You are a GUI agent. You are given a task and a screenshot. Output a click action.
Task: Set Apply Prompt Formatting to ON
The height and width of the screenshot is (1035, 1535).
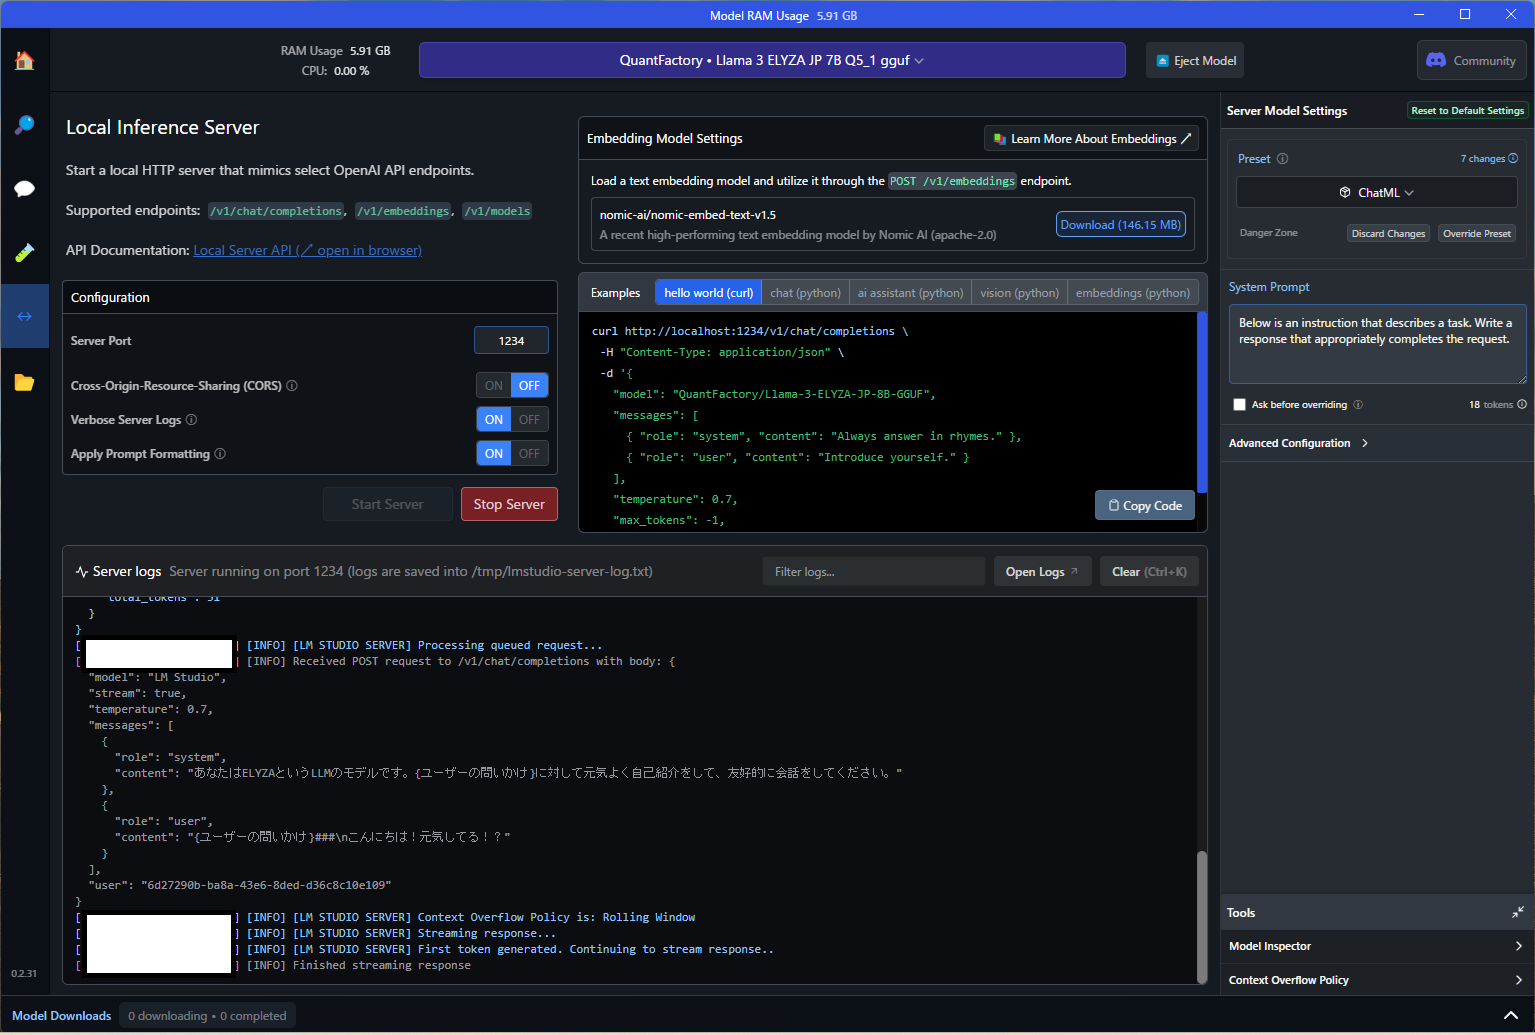pyautogui.click(x=494, y=454)
